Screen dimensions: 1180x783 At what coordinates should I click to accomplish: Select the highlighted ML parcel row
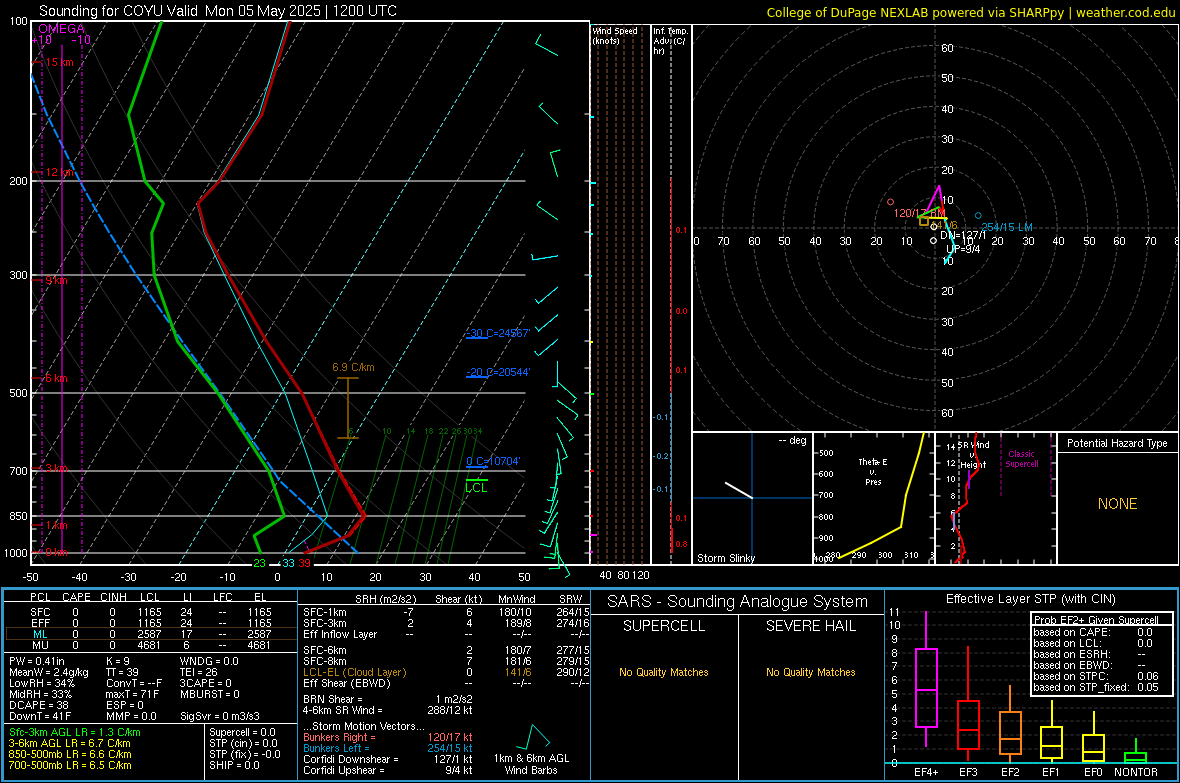click(x=151, y=634)
